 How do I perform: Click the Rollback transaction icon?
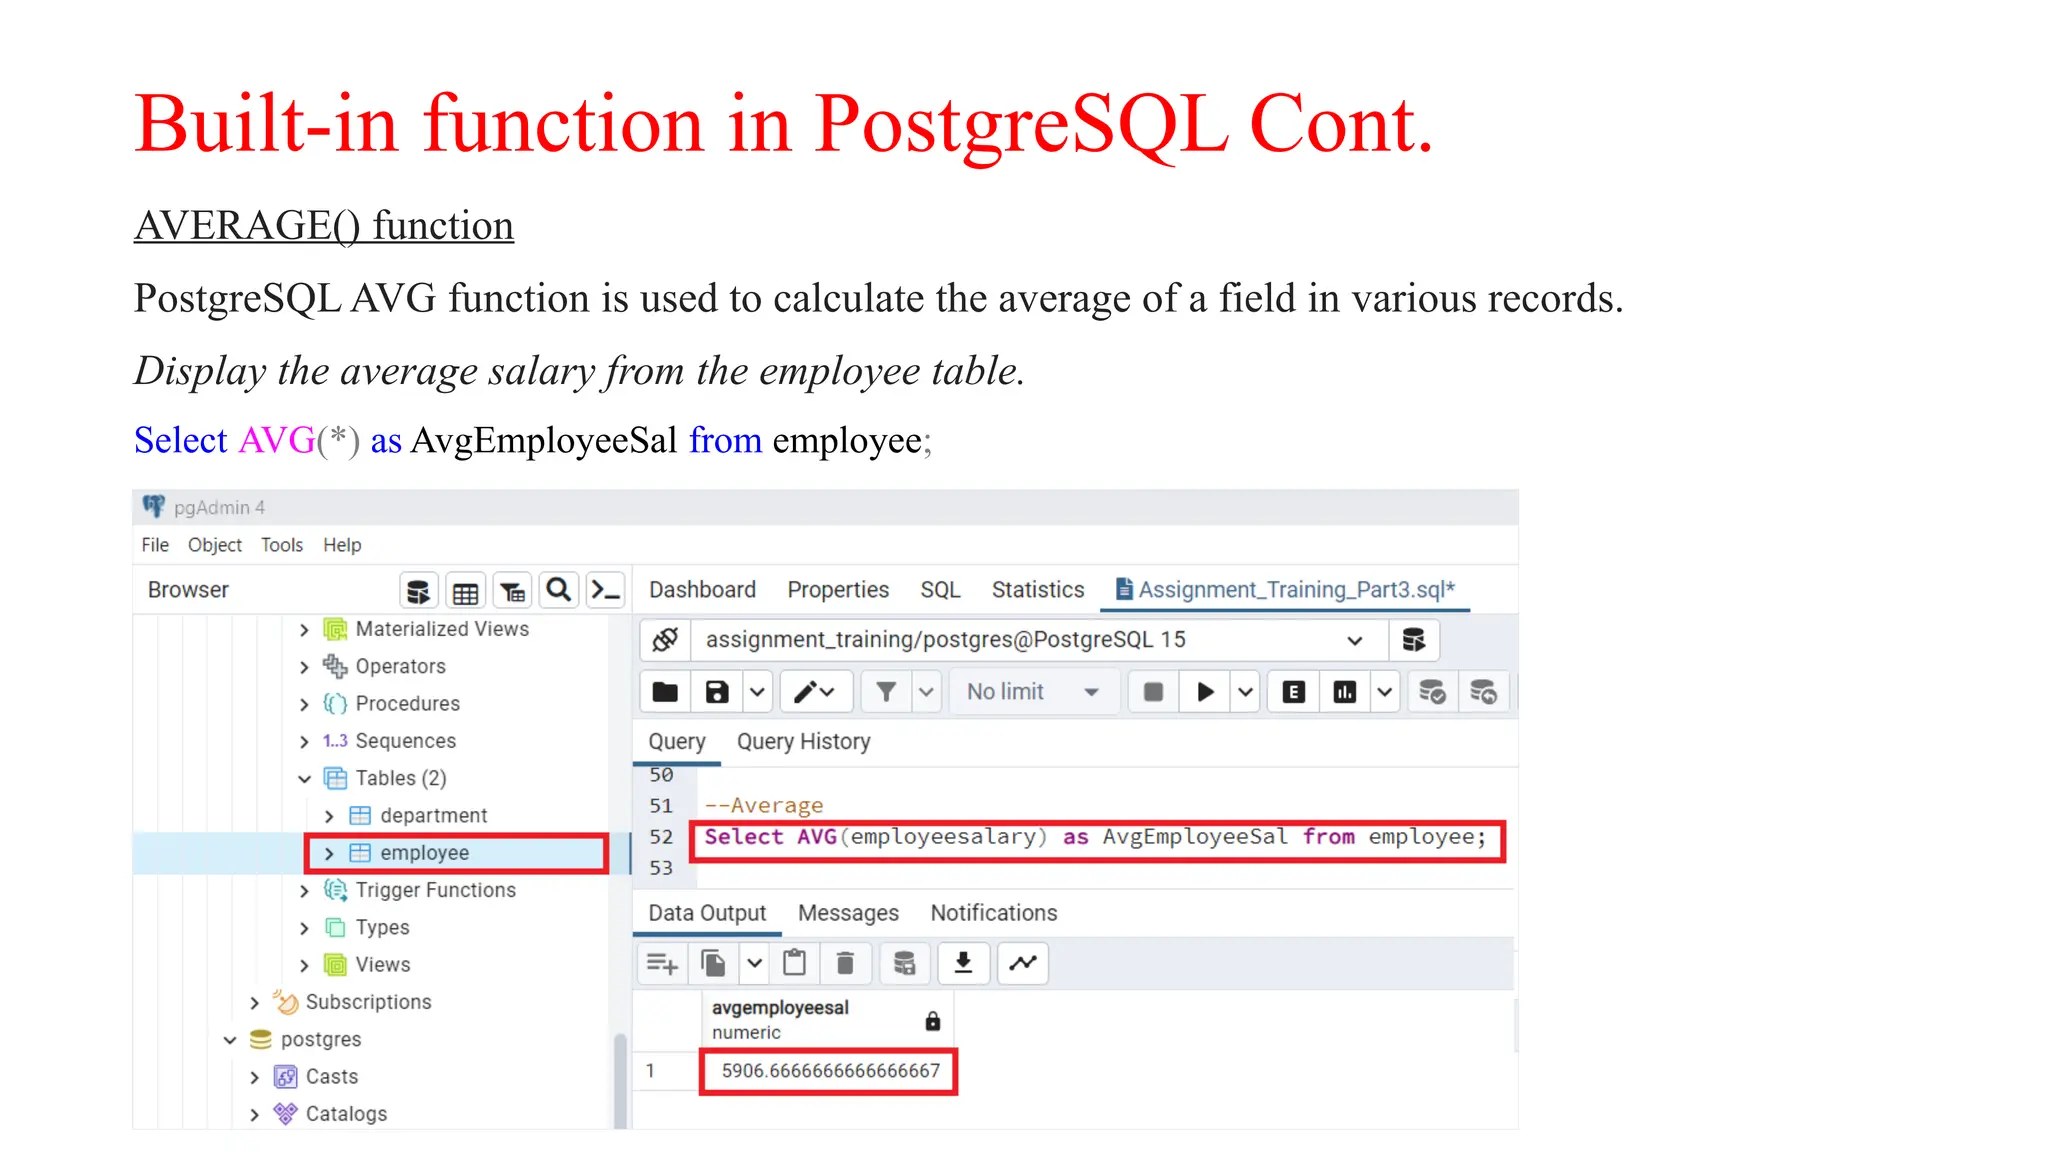(1483, 692)
